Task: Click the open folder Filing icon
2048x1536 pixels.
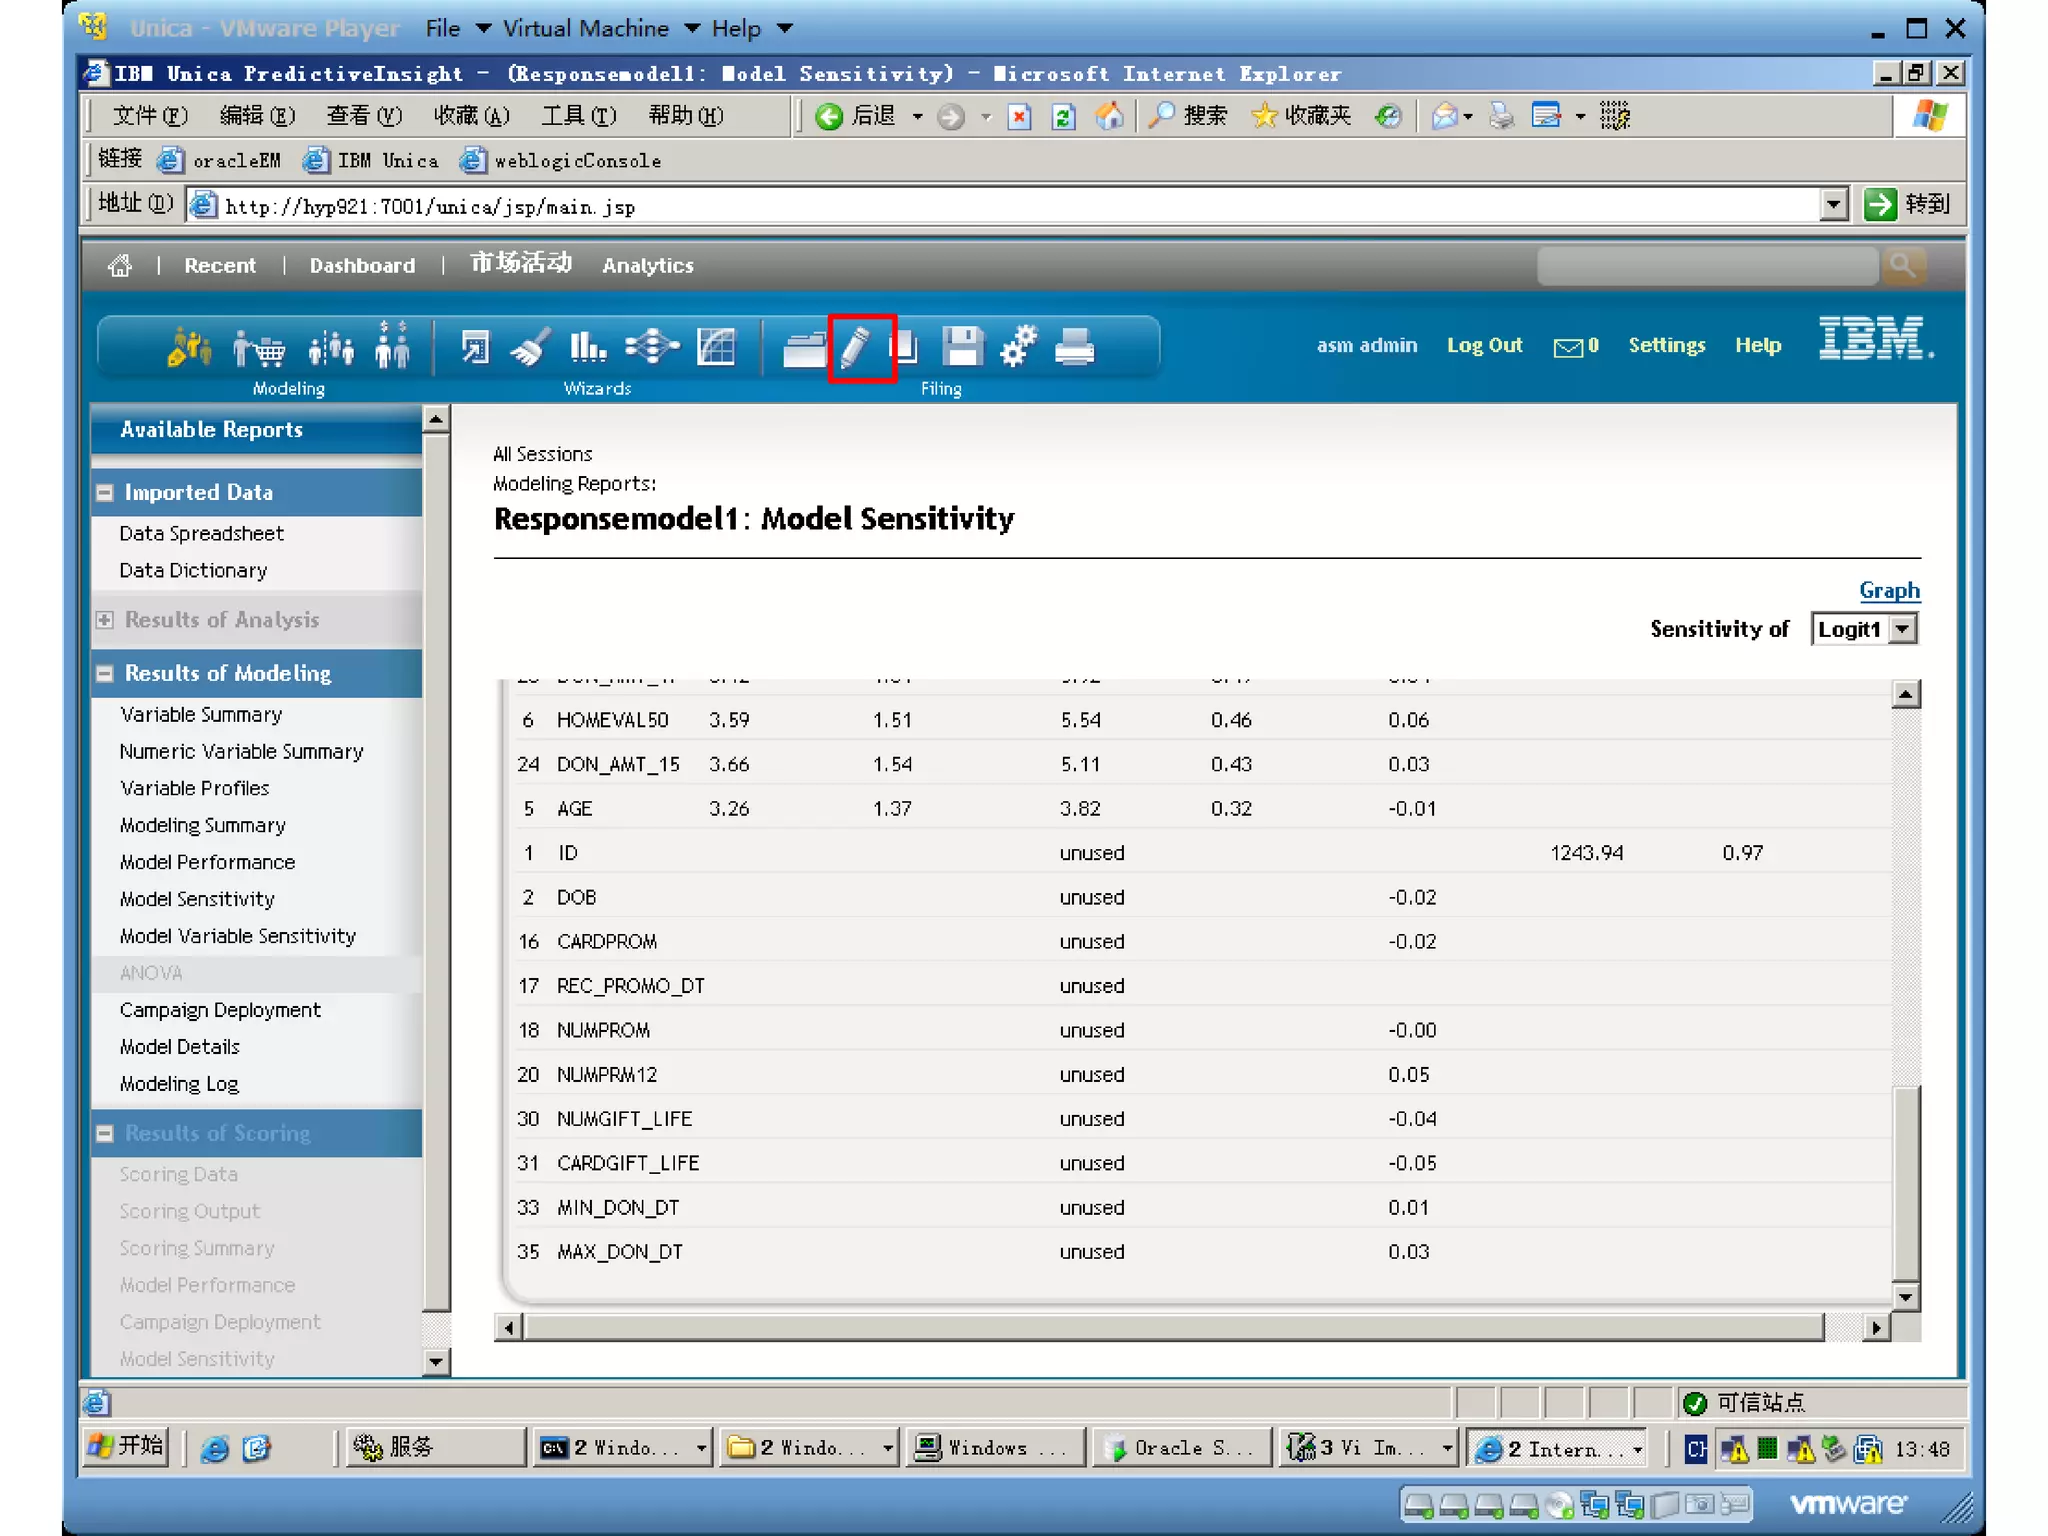Action: click(x=804, y=349)
